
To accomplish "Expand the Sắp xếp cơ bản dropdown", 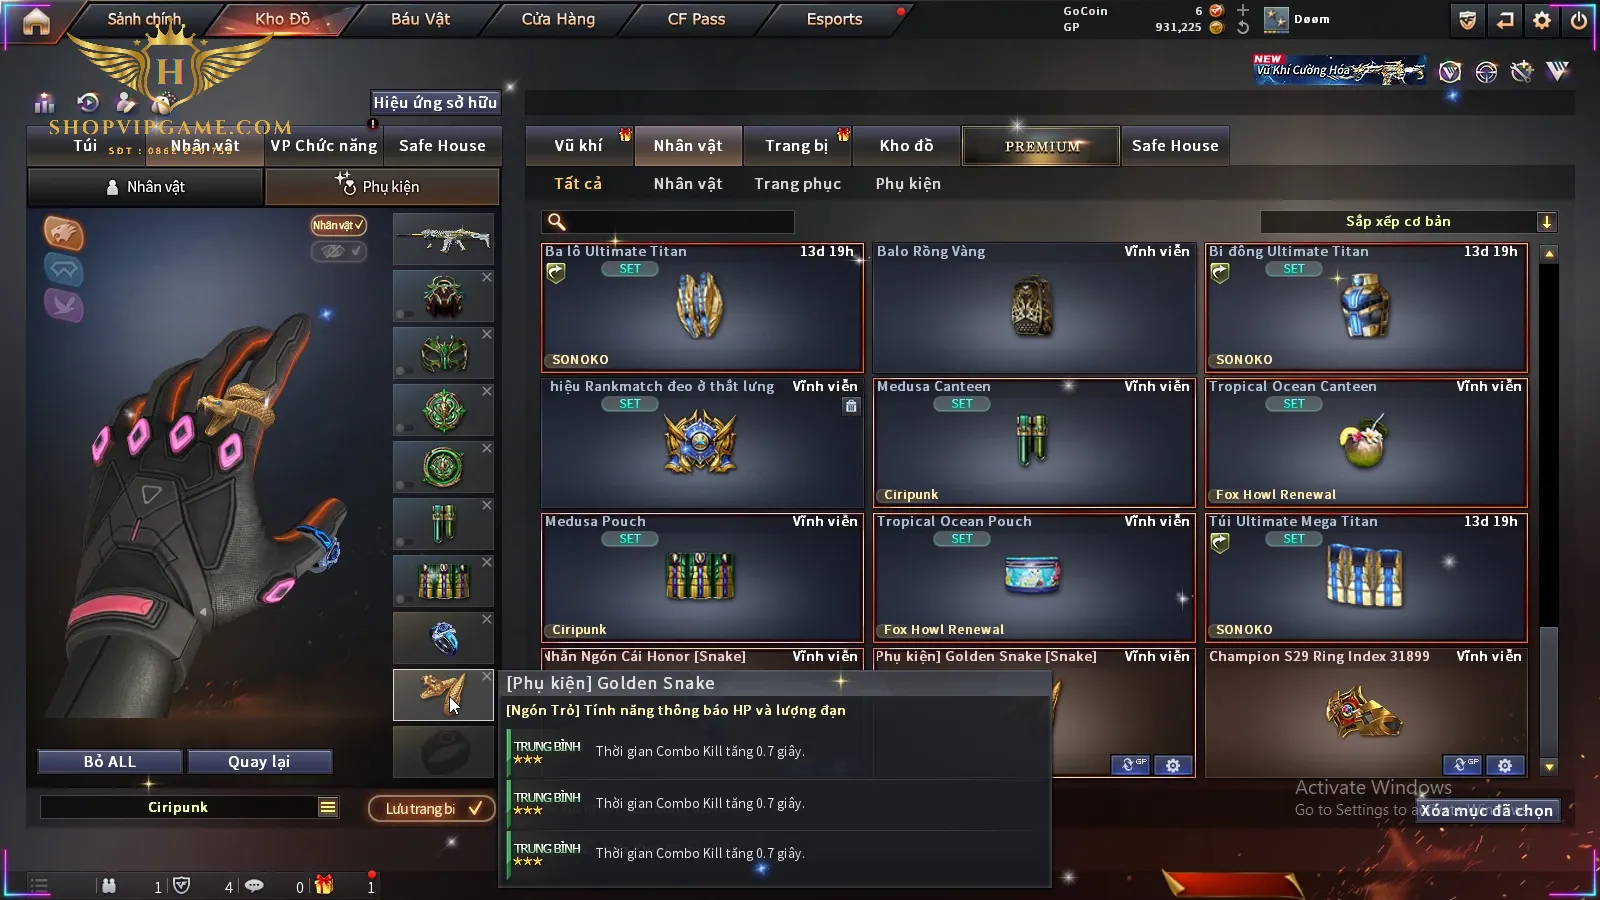I will (x=1546, y=222).
